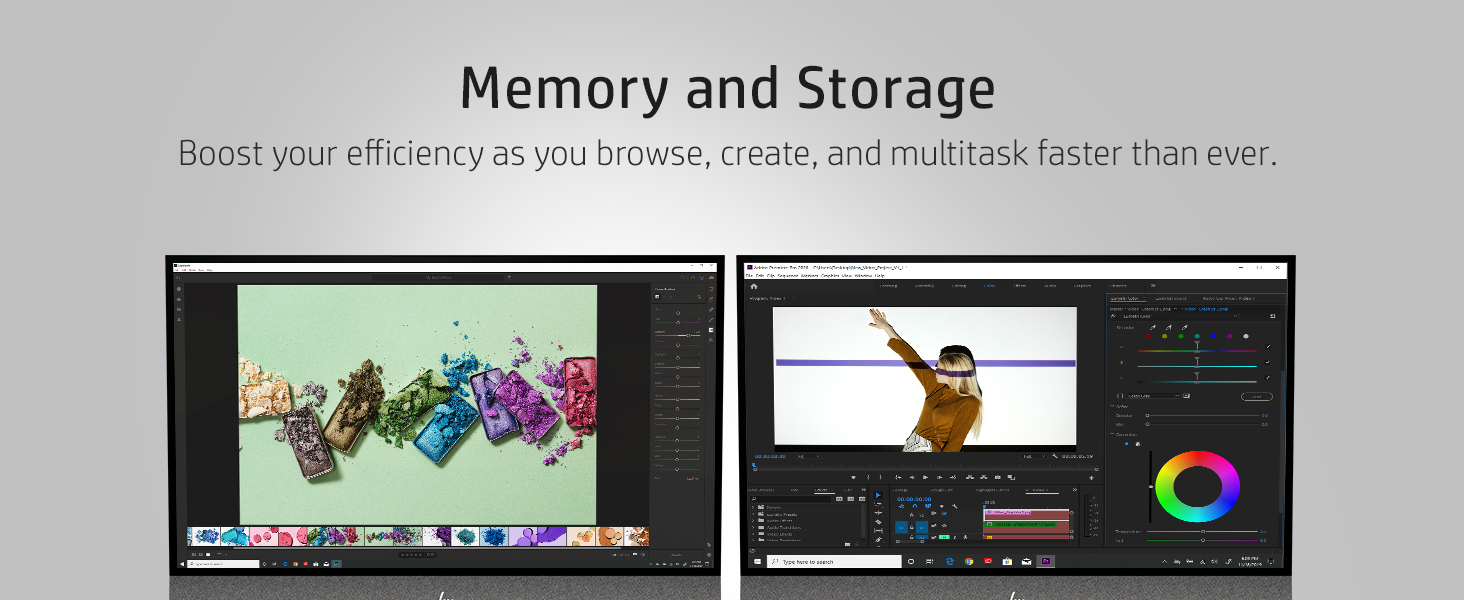Choose the add-color eyedropper with plus sign

(1169, 327)
